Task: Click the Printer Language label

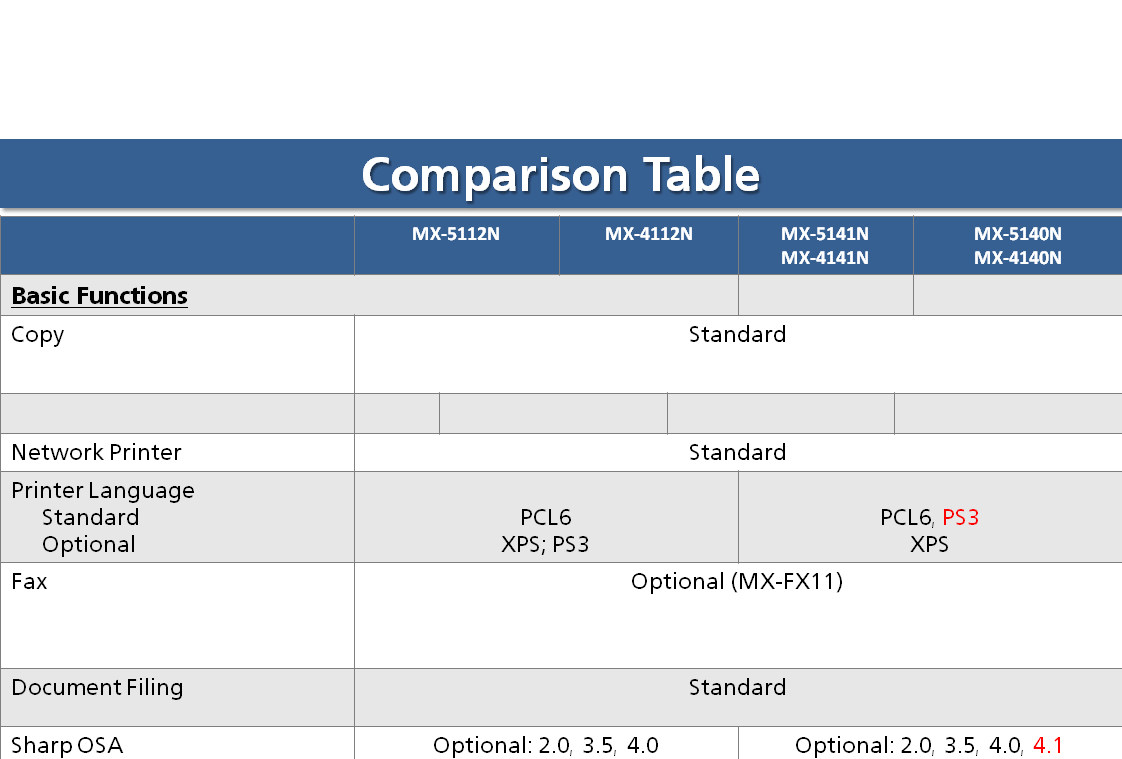Action: click(x=102, y=490)
